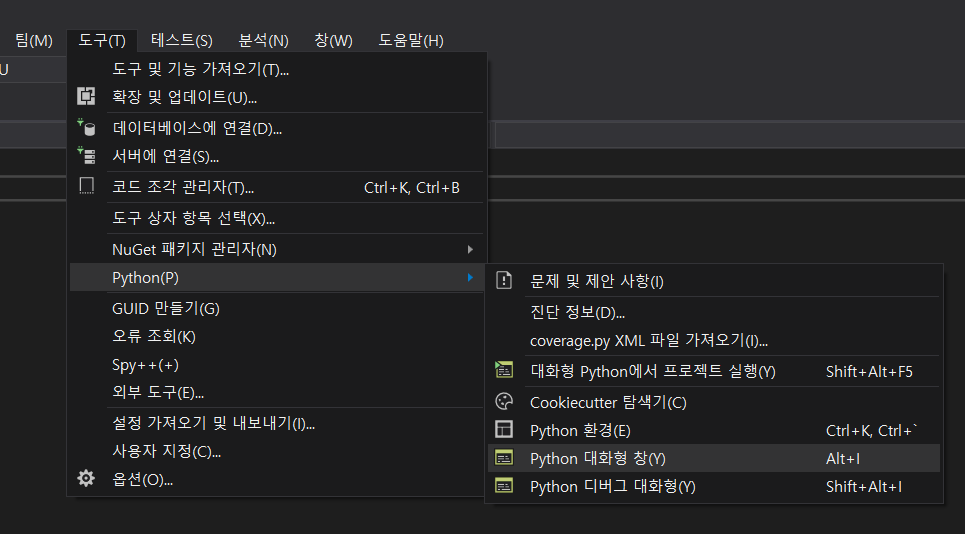The width and height of the screenshot is (965, 534).
Task: Click the issues and suggestions icon
Action: click(505, 281)
